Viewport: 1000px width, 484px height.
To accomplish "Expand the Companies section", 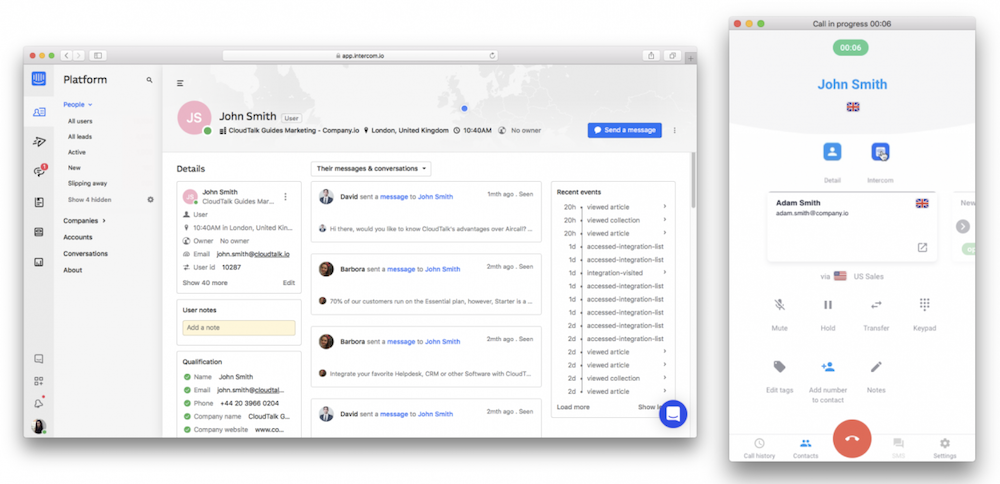I will click(84, 221).
